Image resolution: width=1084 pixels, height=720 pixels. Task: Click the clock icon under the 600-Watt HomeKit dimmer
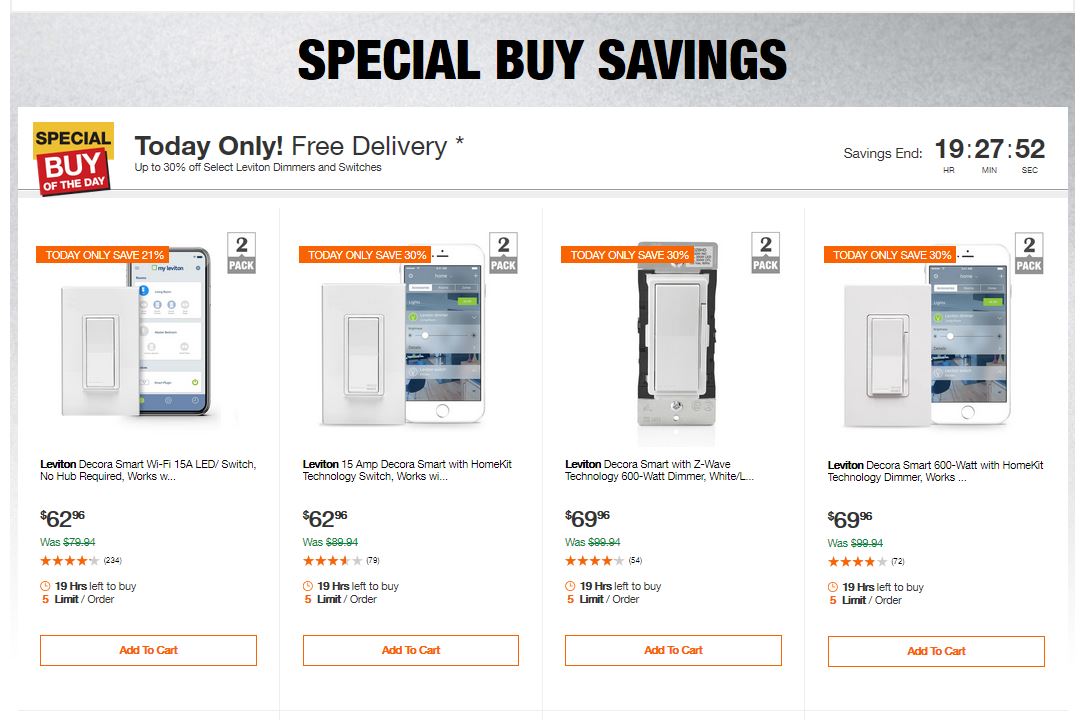[x=833, y=587]
